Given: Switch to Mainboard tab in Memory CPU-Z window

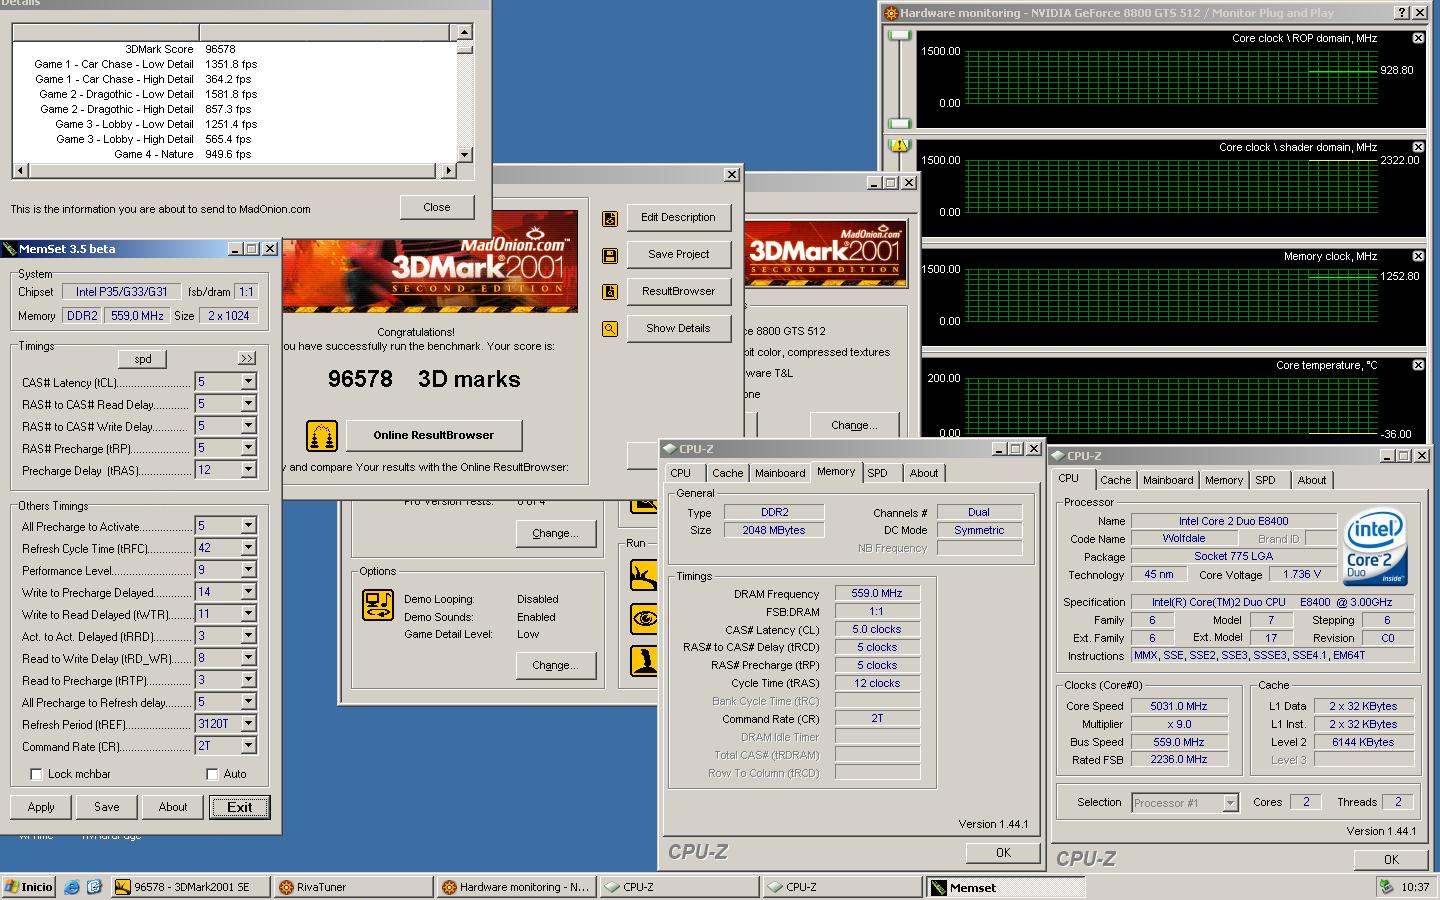Looking at the screenshot, I should pos(780,473).
